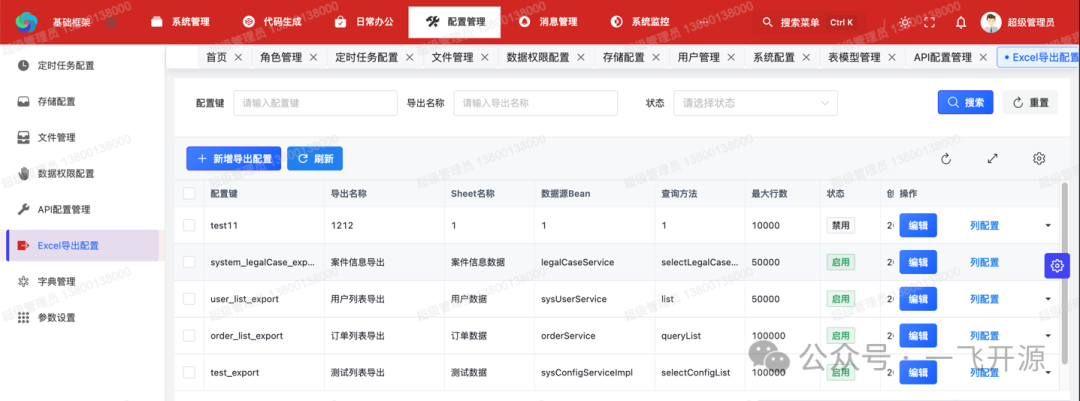Close the 定时任务配置 tab

tap(410, 57)
